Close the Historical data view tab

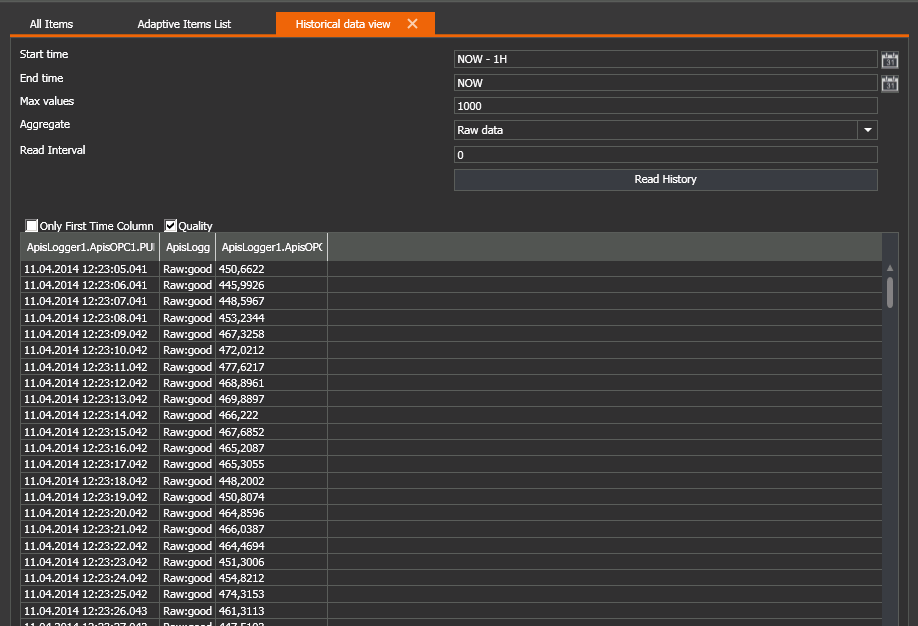[x=412, y=24]
